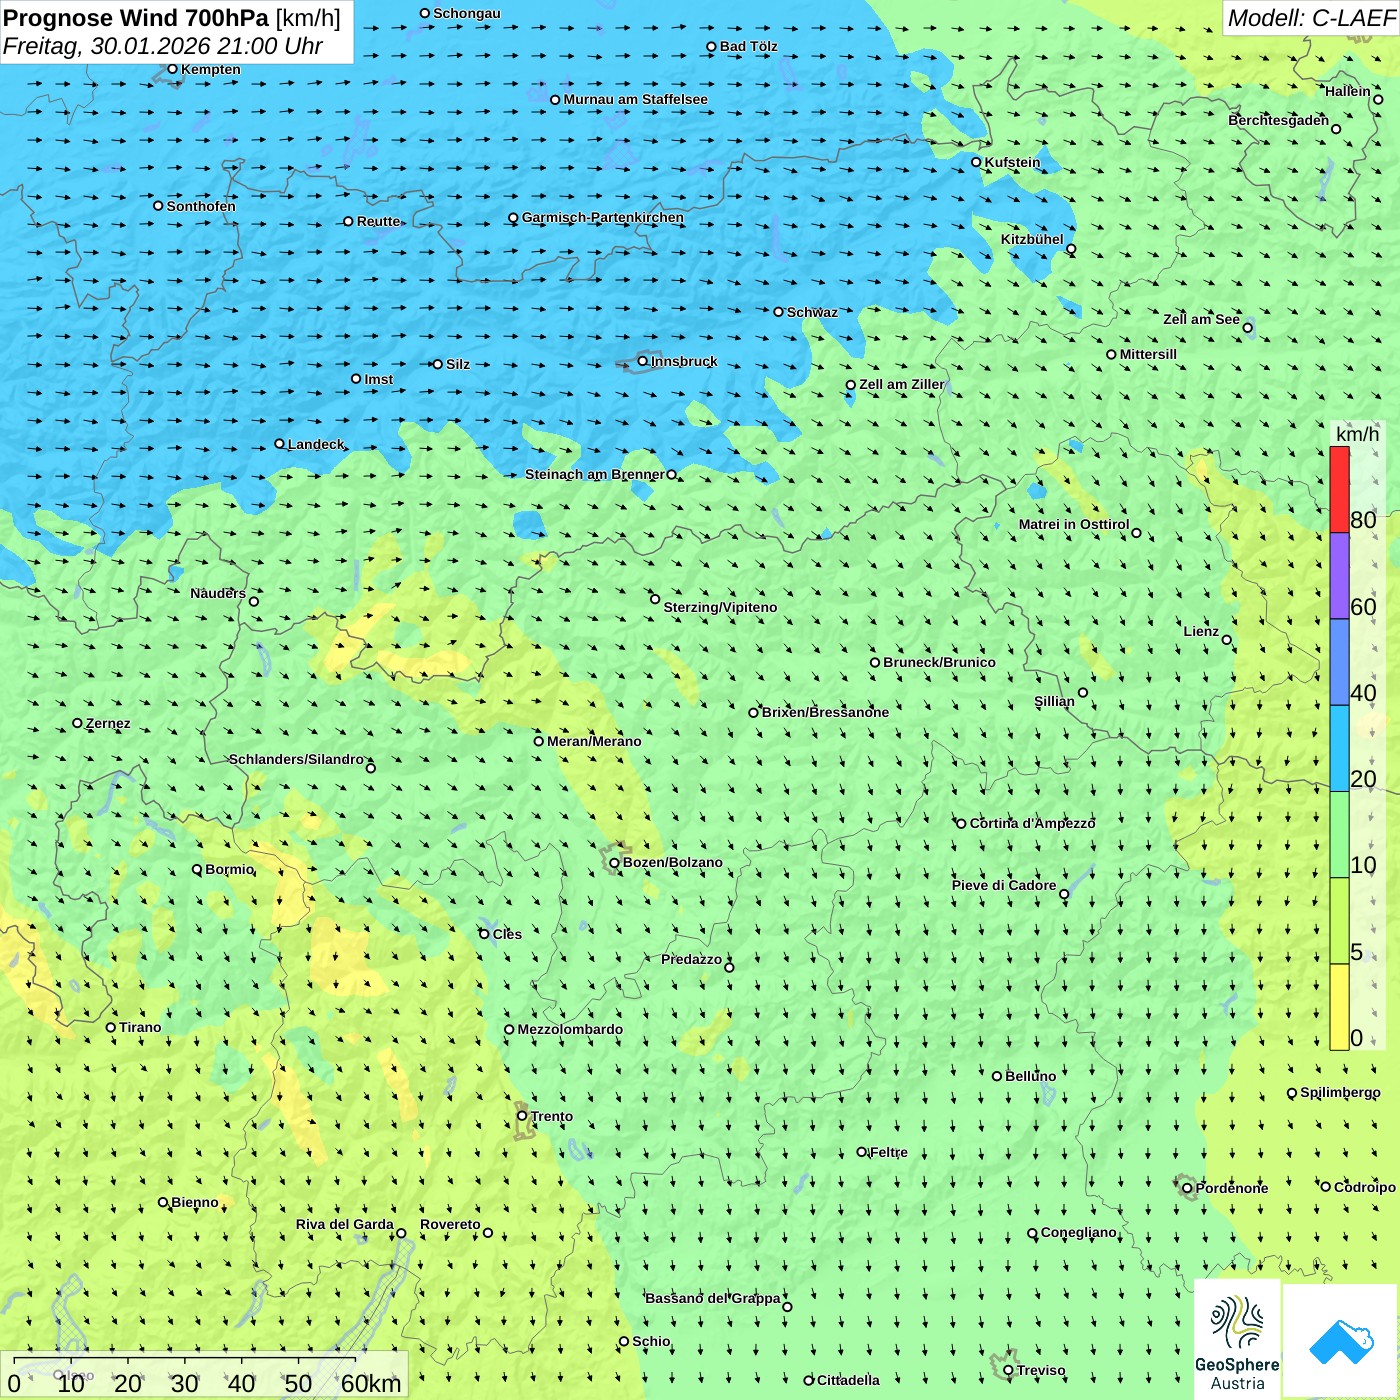The image size is (1400, 1400).
Task: Click the 'Bruneck/Brunico' label
Action: pos(939,662)
